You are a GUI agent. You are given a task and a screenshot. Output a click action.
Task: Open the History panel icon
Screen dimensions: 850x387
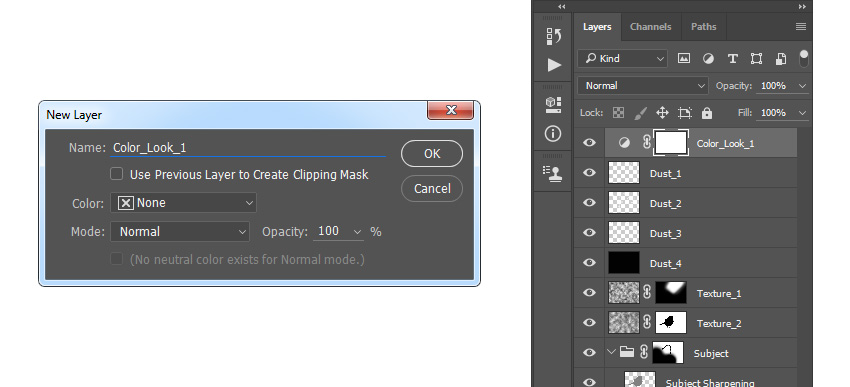coord(553,36)
